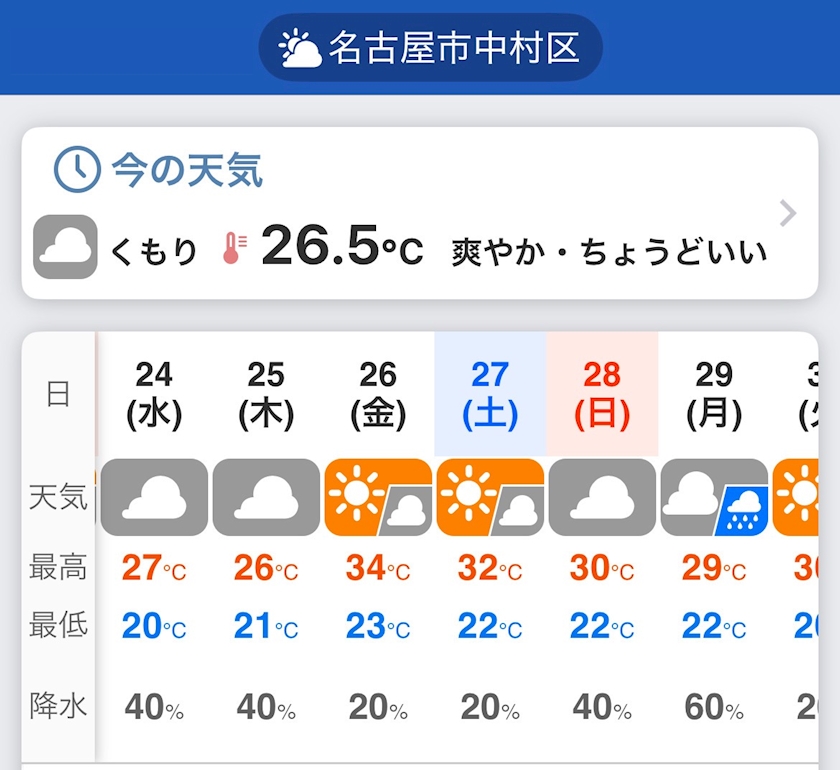Click the clock icon next to 今の天気

click(x=76, y=170)
